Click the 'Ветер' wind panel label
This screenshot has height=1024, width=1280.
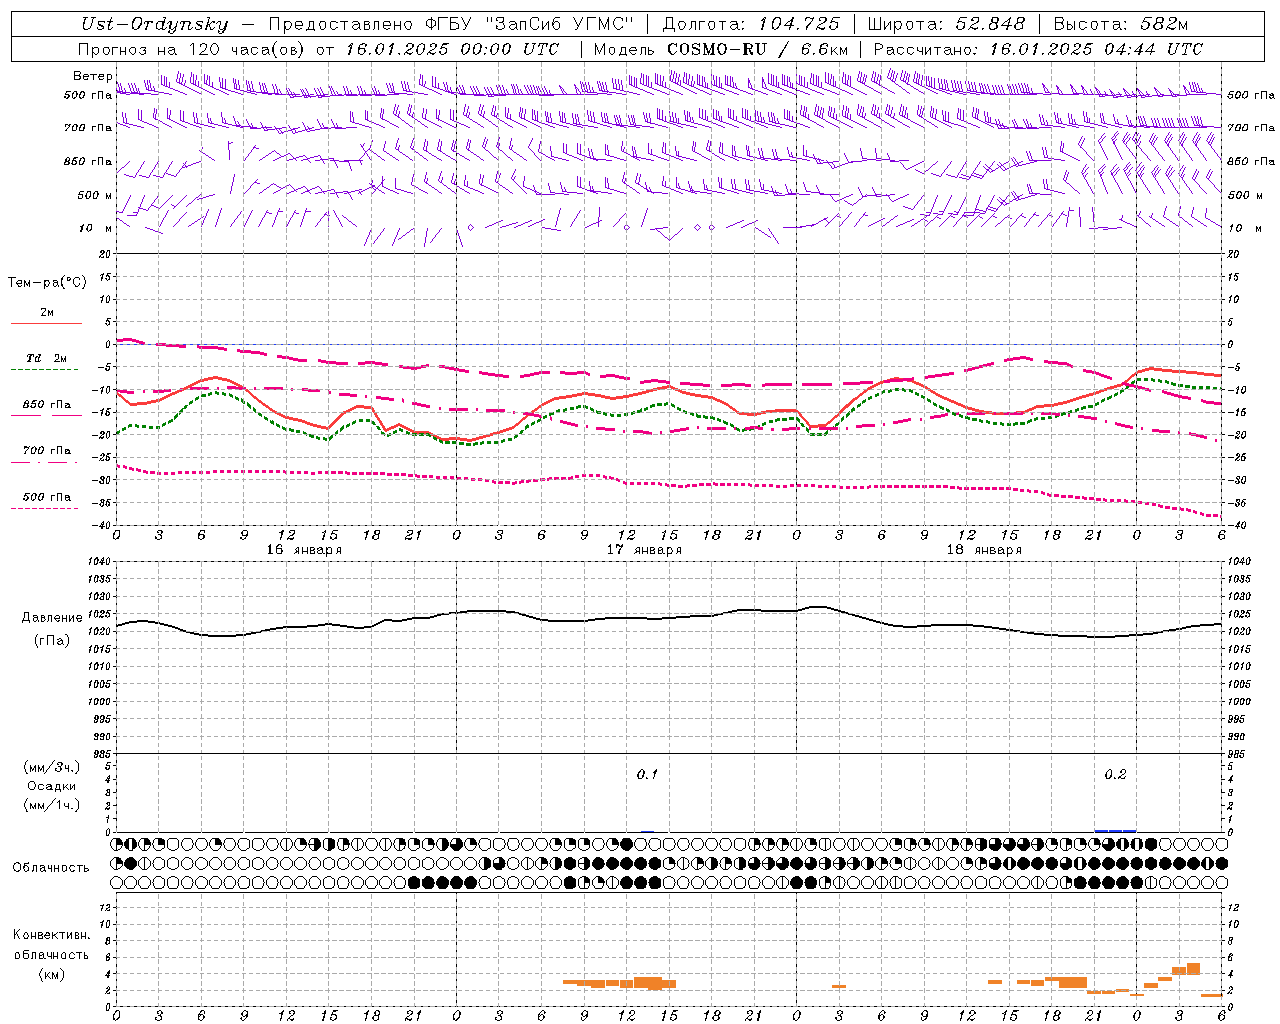coord(92,76)
